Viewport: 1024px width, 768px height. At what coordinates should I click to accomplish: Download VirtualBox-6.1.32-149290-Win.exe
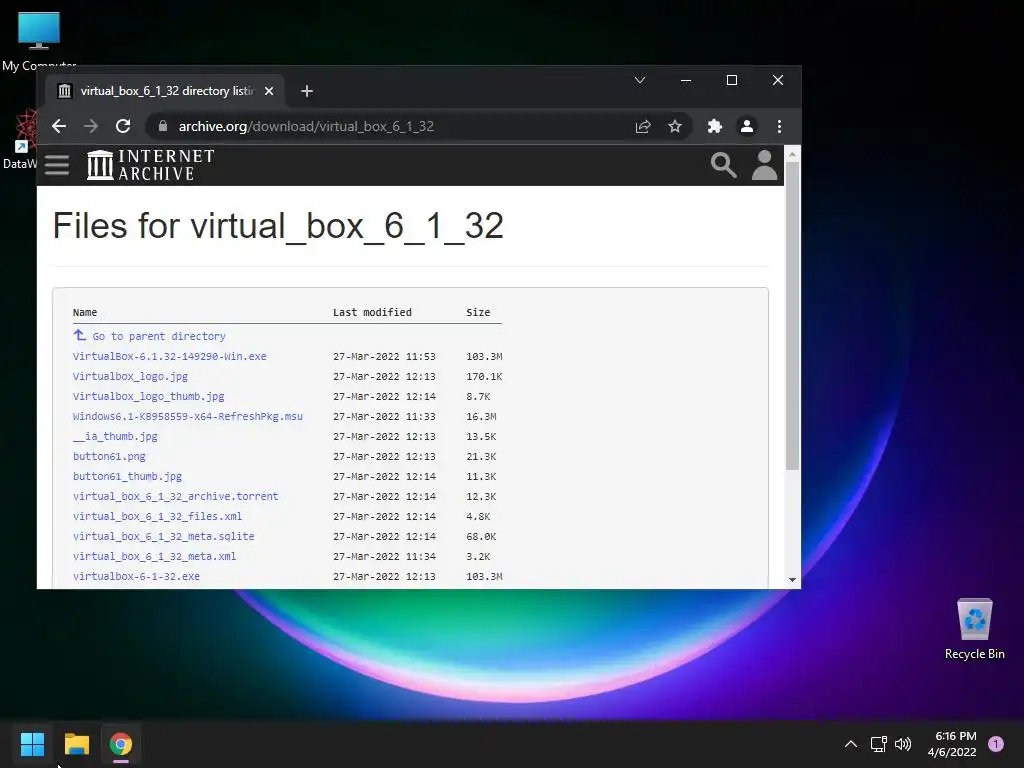click(x=170, y=357)
